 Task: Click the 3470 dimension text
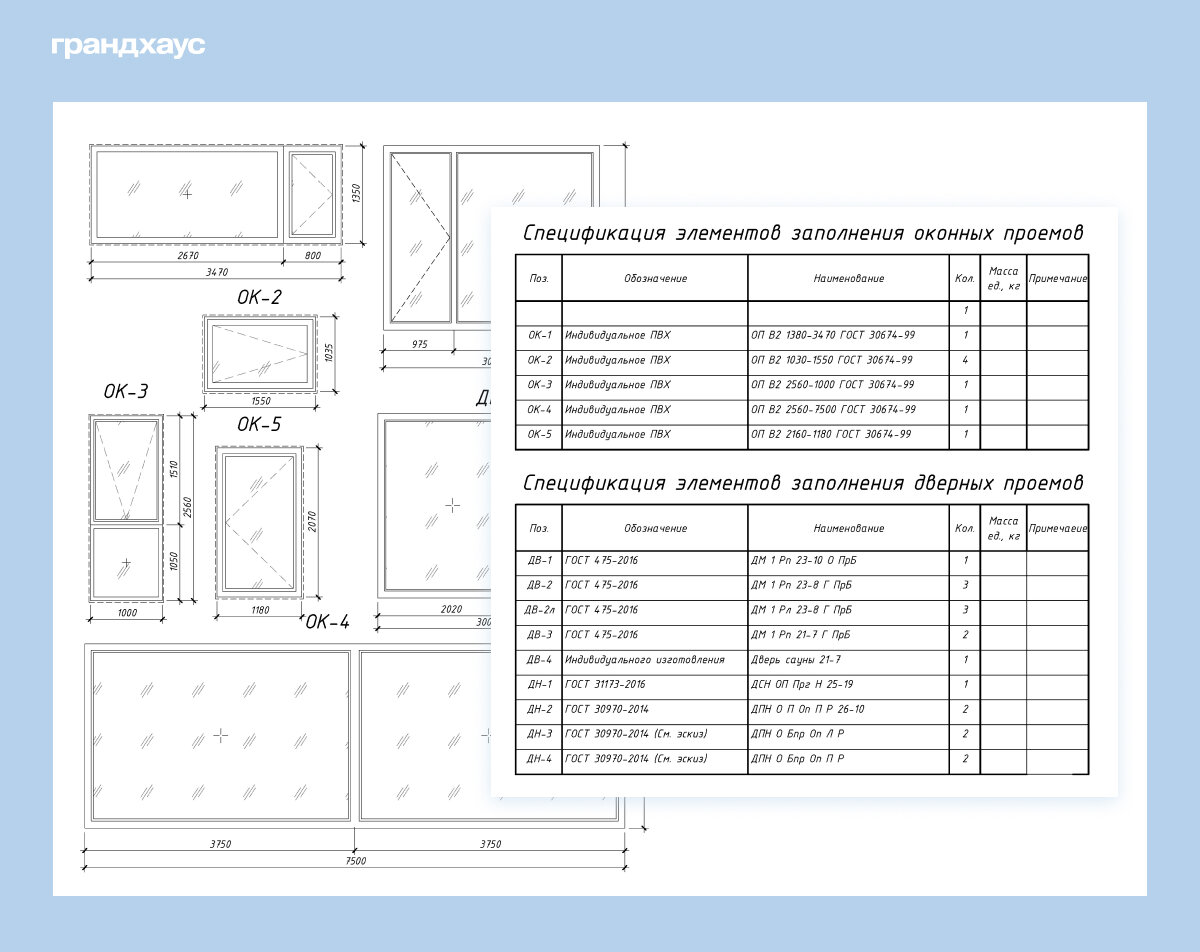pyautogui.click(x=216, y=272)
